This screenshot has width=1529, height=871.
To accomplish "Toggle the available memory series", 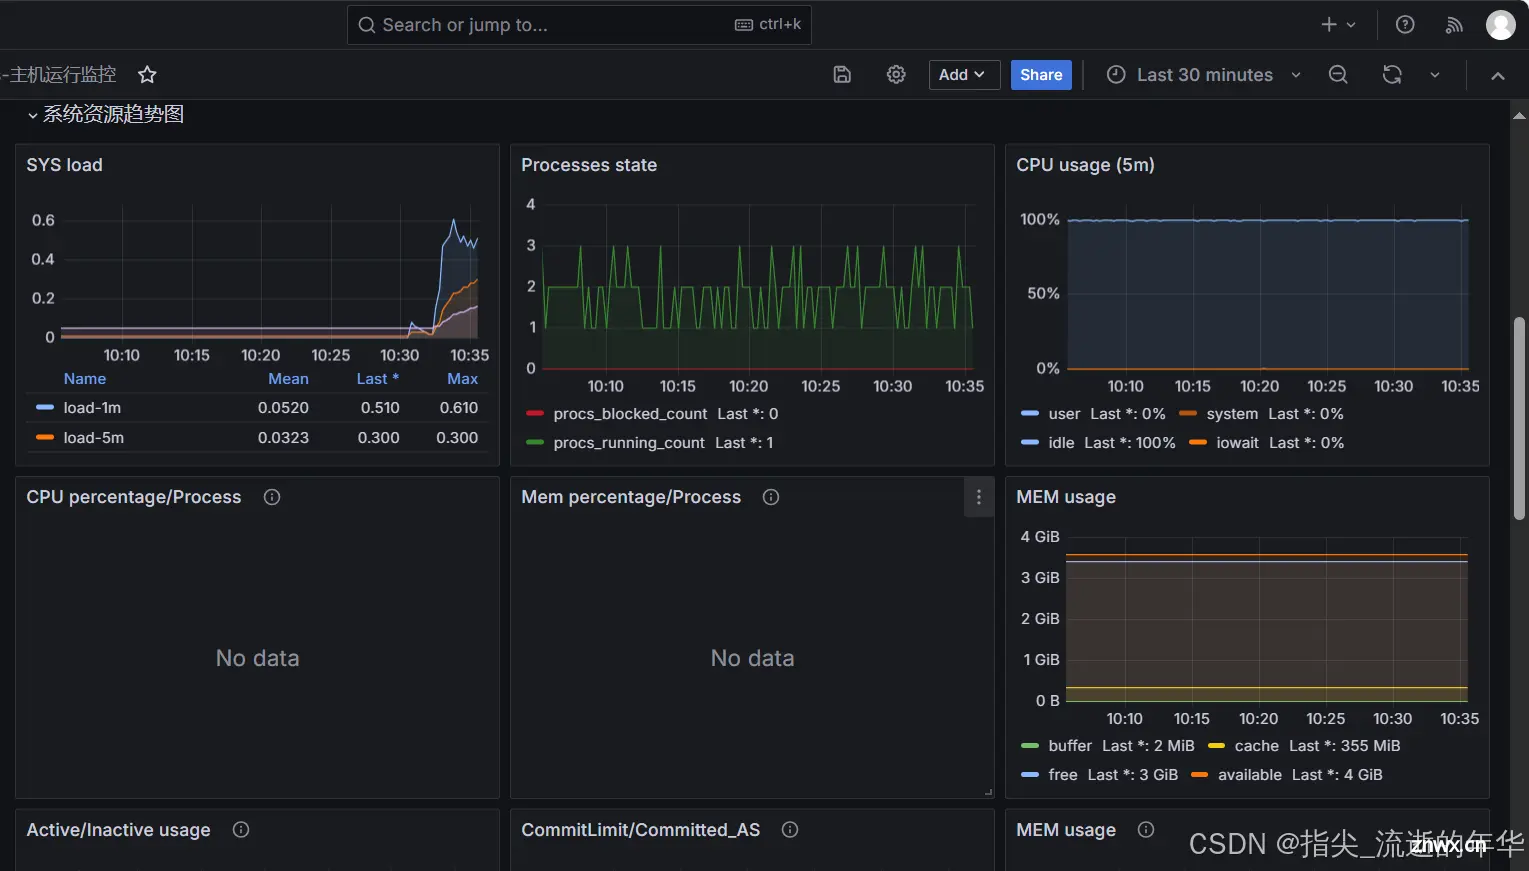I will pos(1250,775).
